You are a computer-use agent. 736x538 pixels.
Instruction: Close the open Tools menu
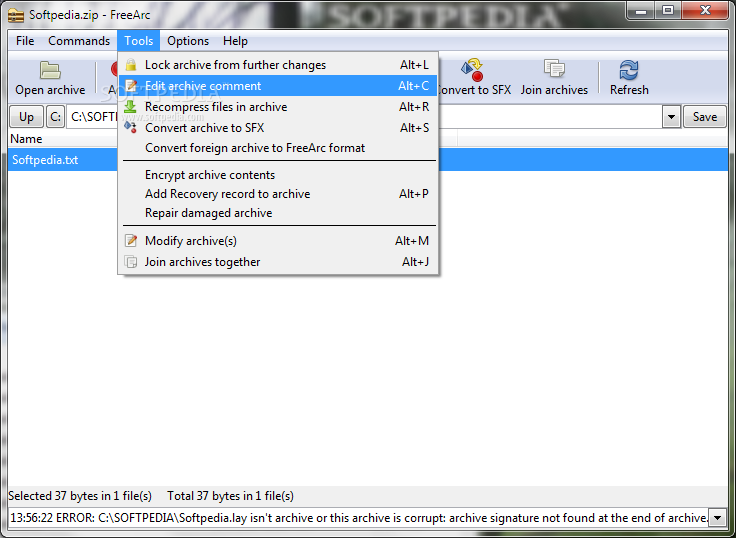coord(138,41)
